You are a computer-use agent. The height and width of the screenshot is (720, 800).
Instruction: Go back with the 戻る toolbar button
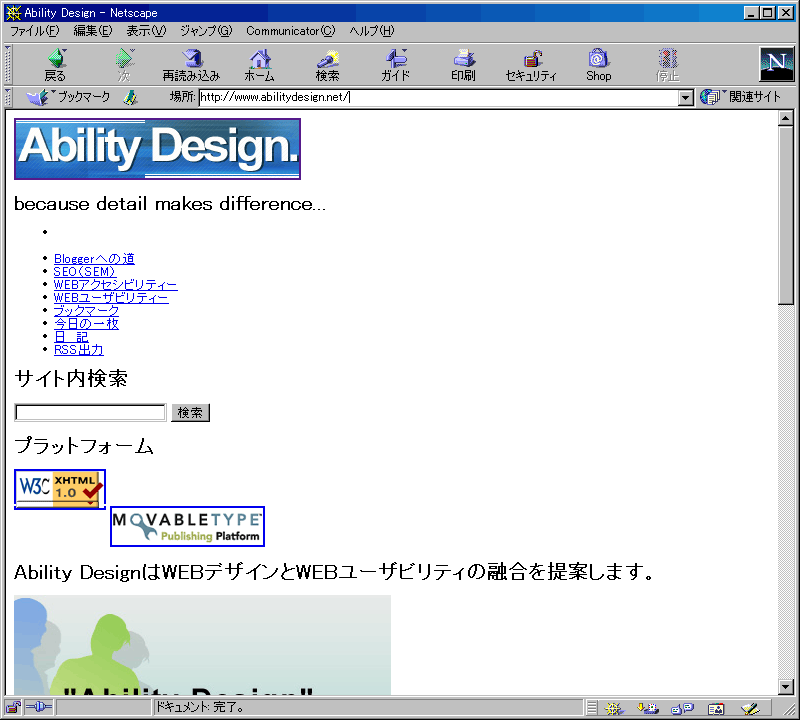click(x=56, y=65)
